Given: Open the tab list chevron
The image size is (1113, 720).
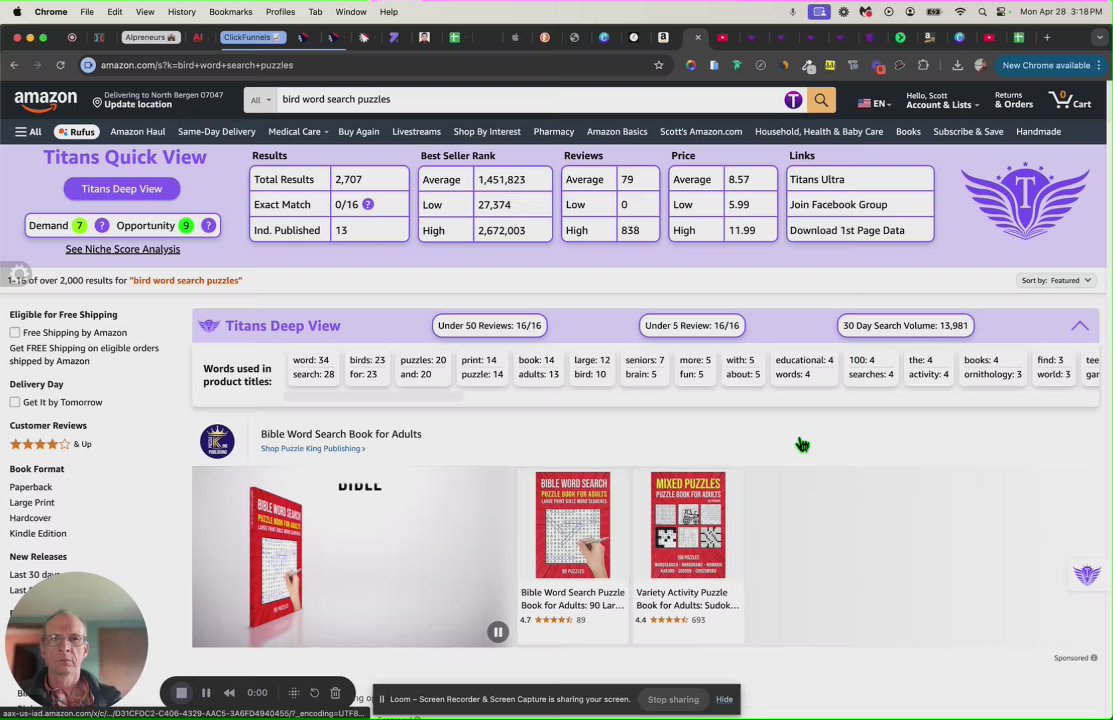Looking at the screenshot, I should pos(1099,38).
